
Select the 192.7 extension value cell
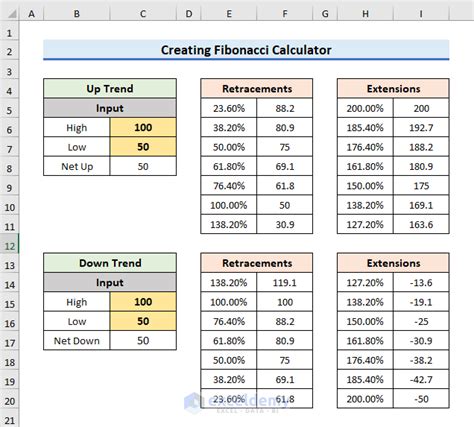pos(421,127)
